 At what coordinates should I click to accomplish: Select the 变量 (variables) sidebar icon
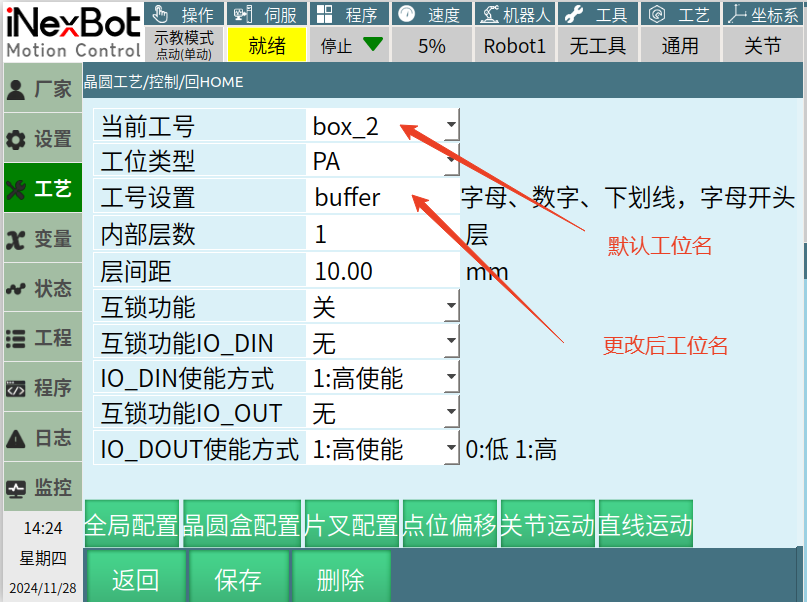16,239
